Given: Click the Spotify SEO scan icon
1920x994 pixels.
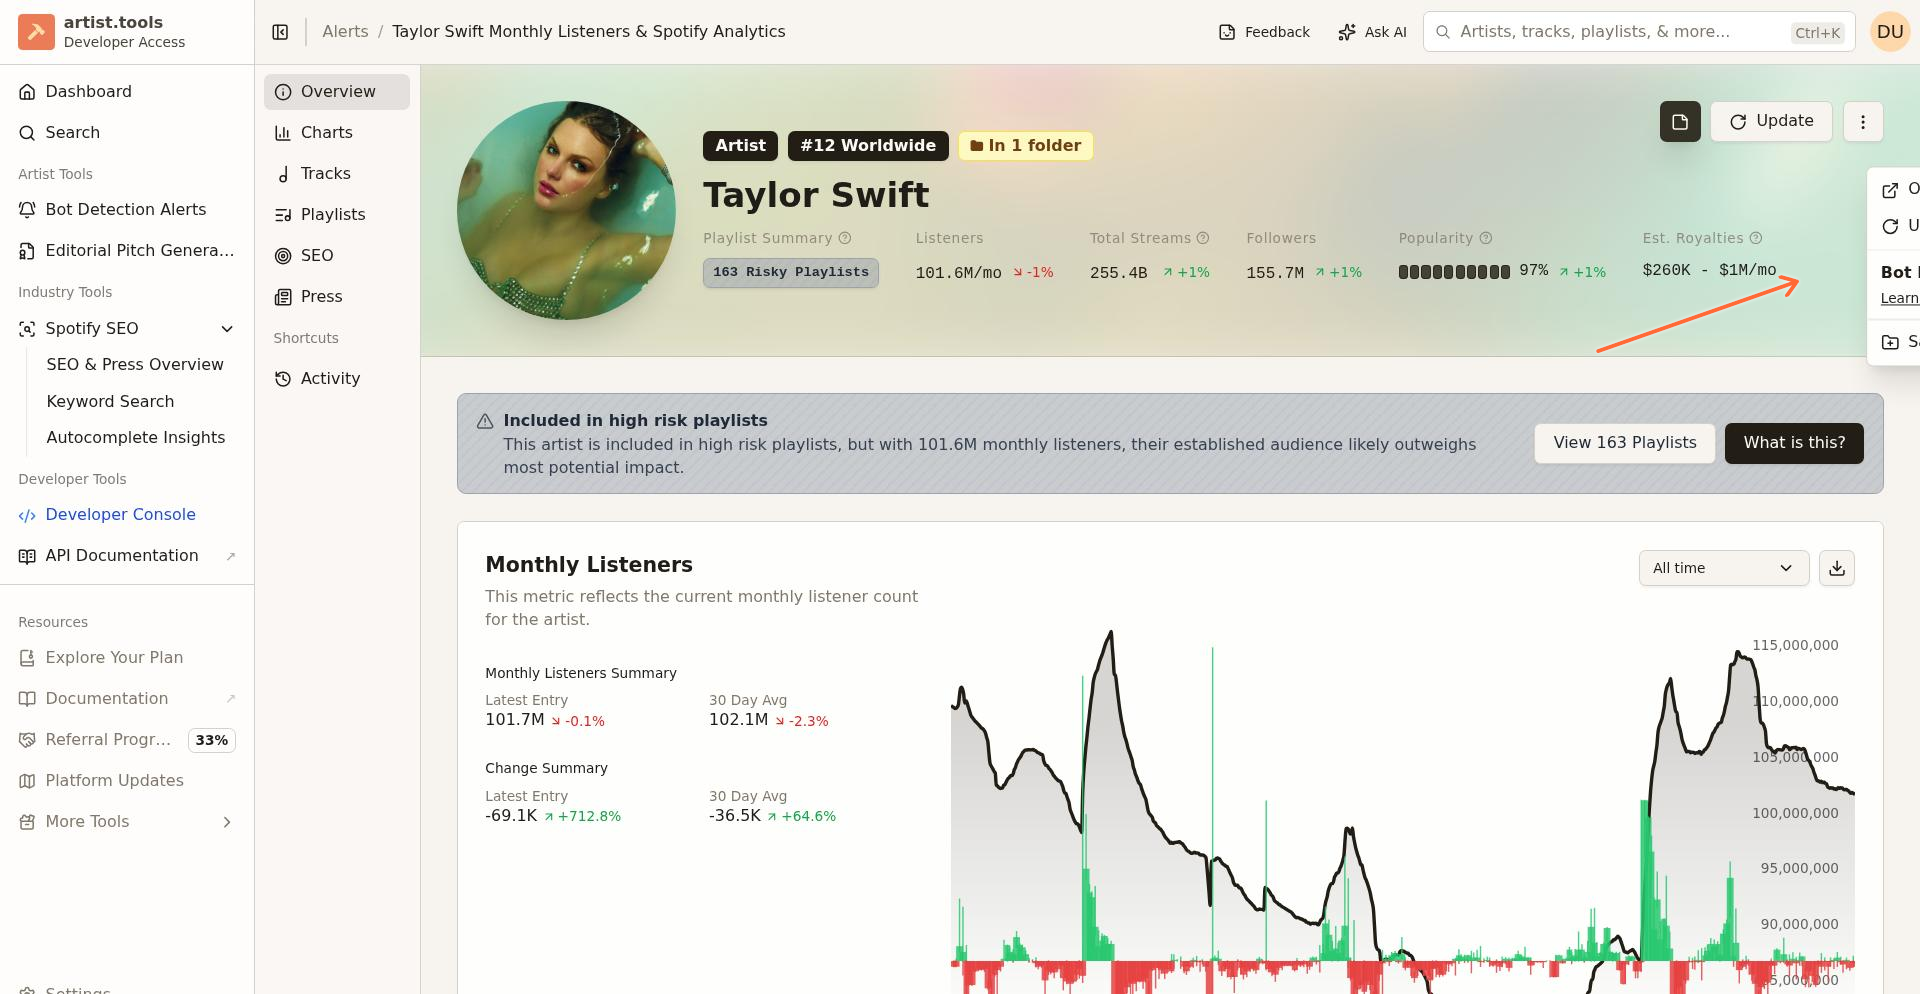Looking at the screenshot, I should pos(27,329).
